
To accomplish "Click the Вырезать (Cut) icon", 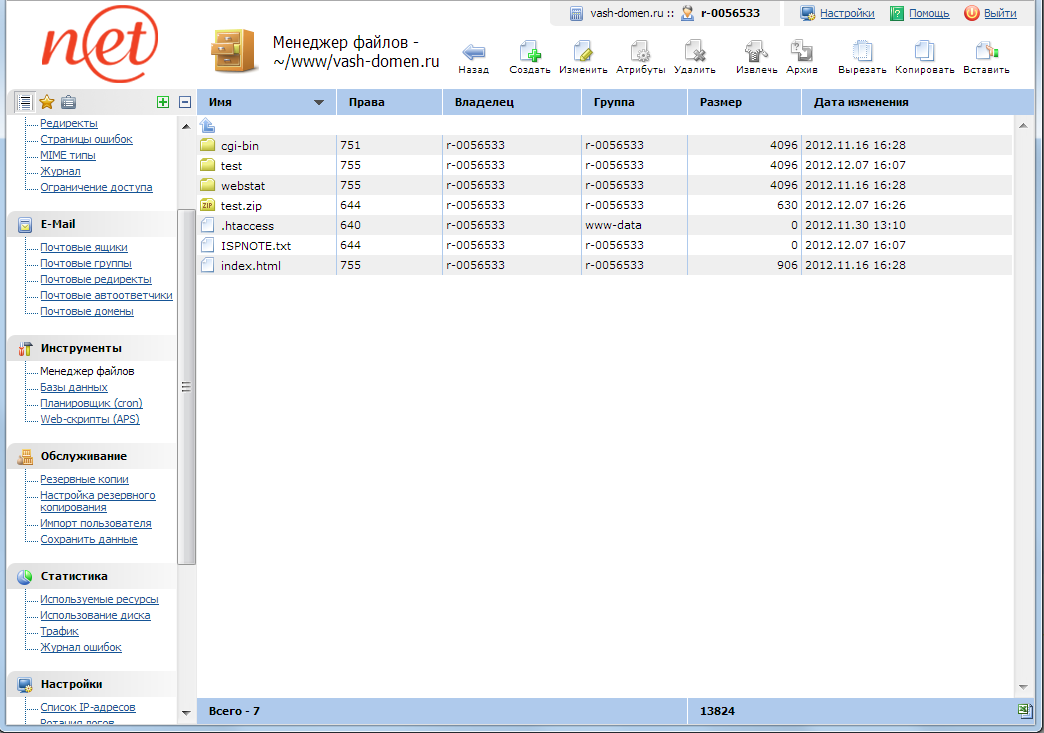I will [x=862, y=53].
